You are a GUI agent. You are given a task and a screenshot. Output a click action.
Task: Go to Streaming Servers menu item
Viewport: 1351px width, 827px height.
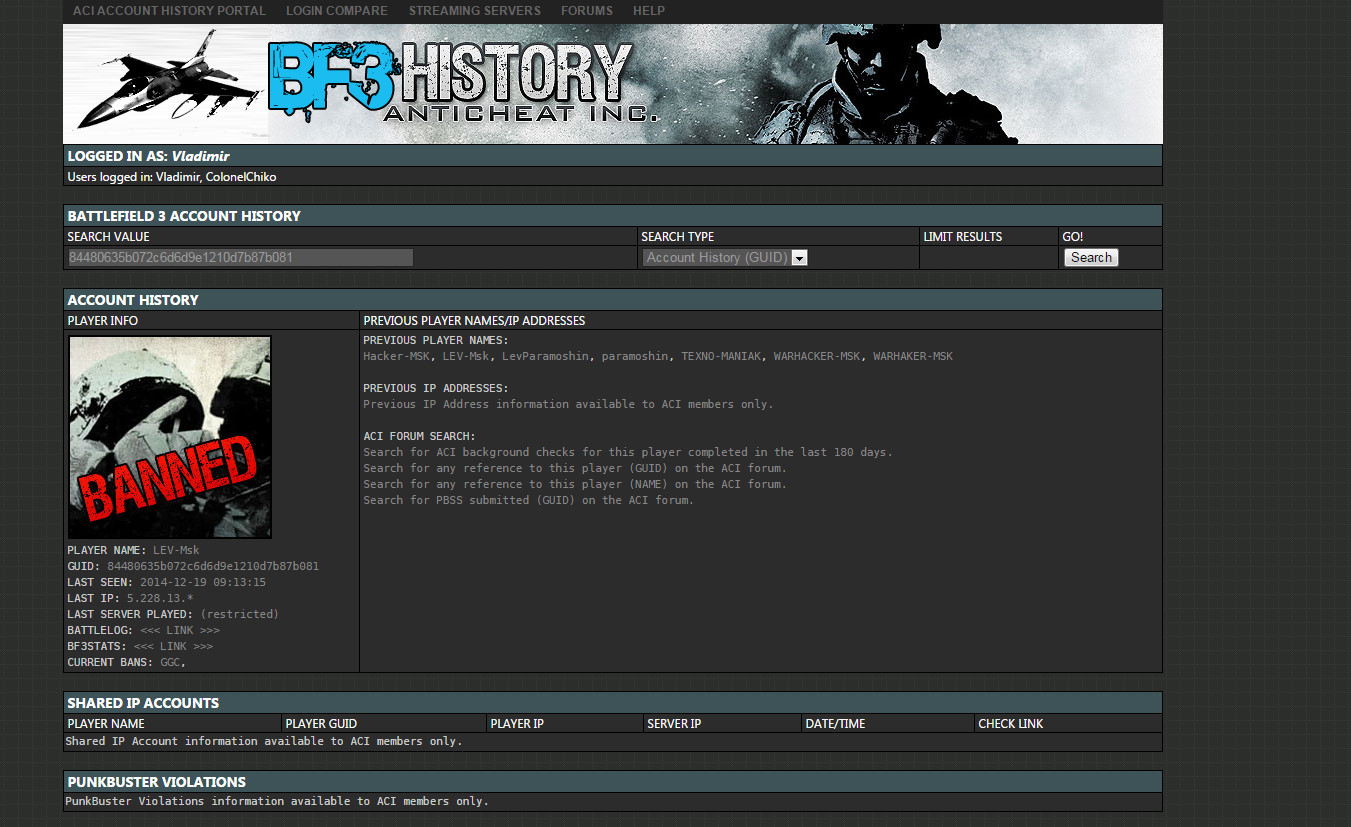pos(474,11)
